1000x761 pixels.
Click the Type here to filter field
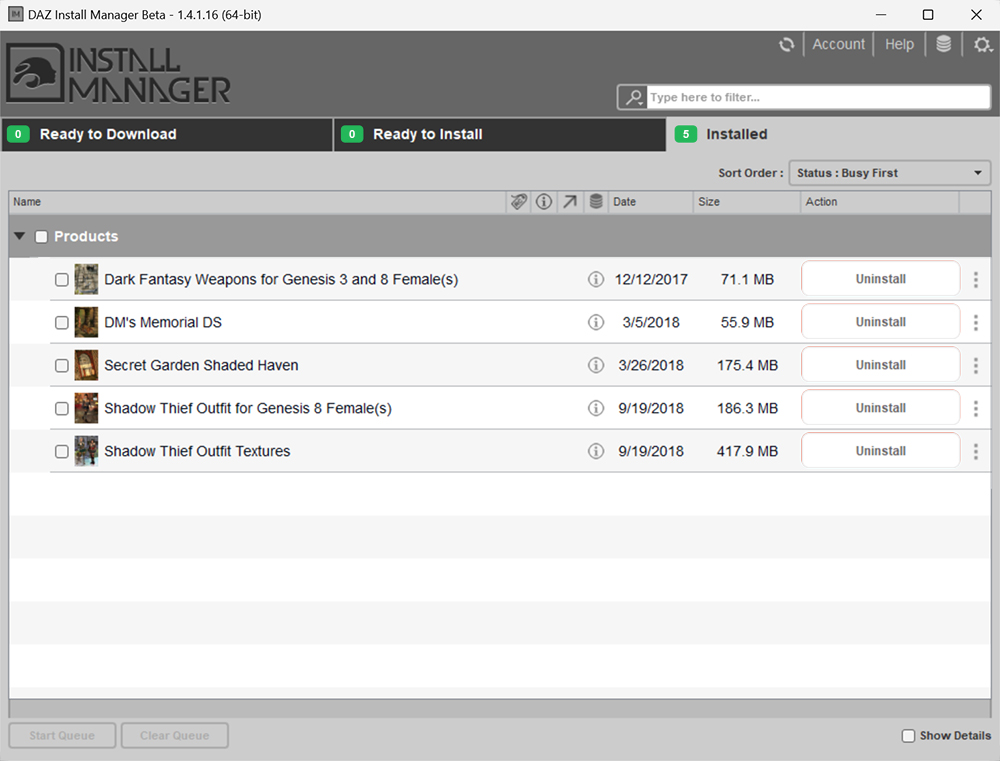point(817,97)
